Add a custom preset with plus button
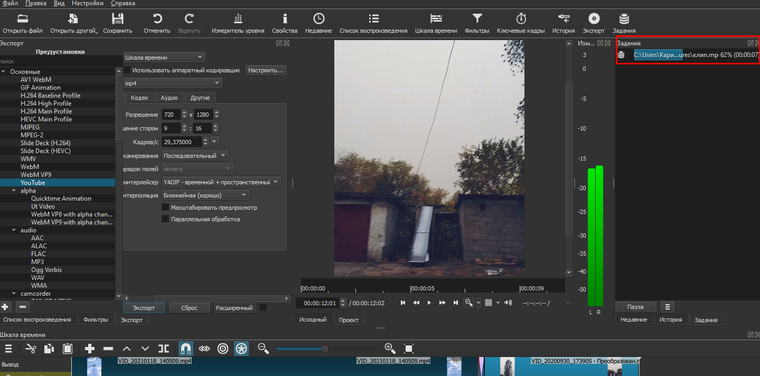Viewport: 760px width, 376px height. [x=5, y=307]
